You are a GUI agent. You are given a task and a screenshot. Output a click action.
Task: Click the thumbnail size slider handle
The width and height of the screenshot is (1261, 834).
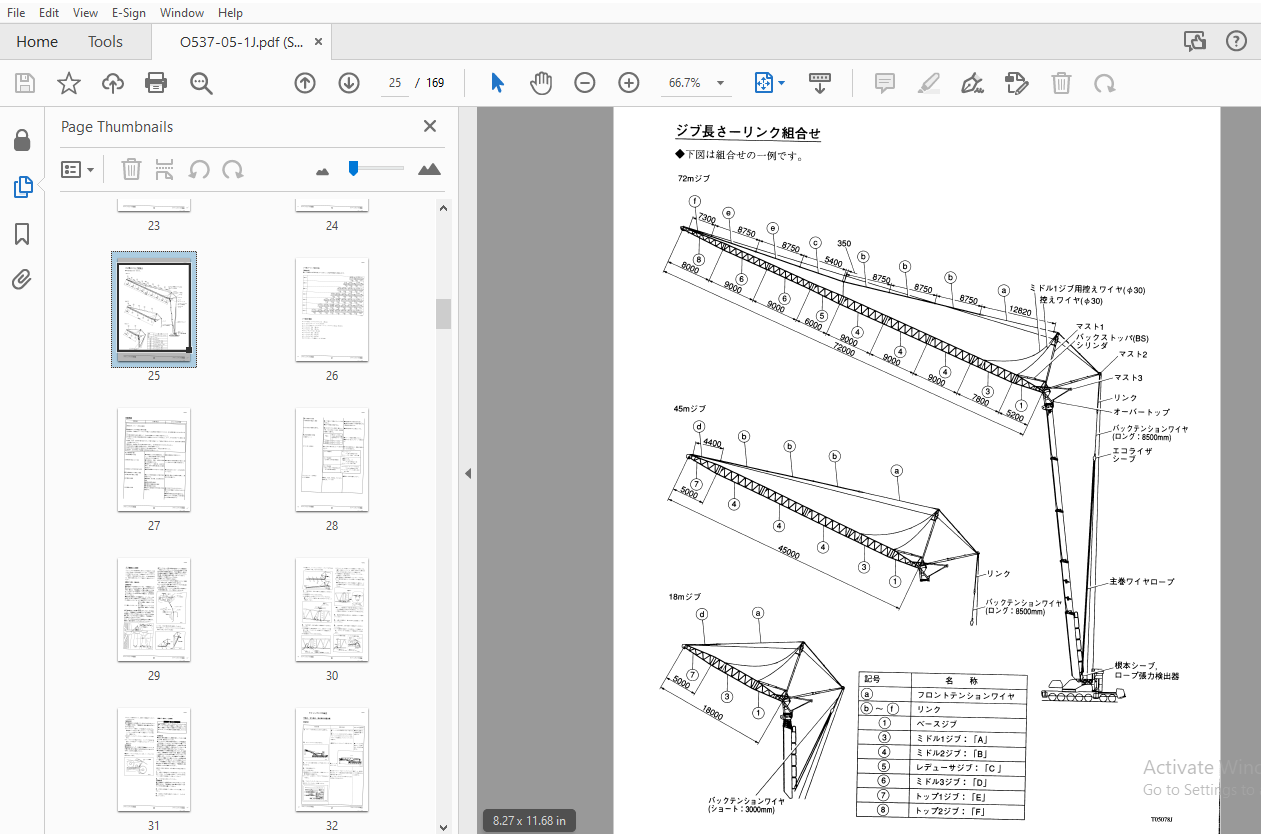coord(353,168)
